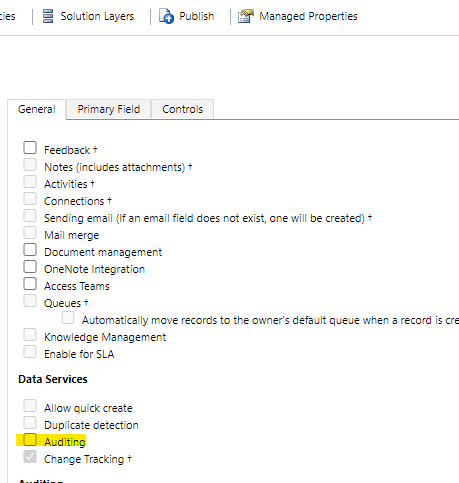Click the Solution Layers icon
Image resolution: width=459 pixels, height=483 pixels.
pyautogui.click(x=48, y=16)
